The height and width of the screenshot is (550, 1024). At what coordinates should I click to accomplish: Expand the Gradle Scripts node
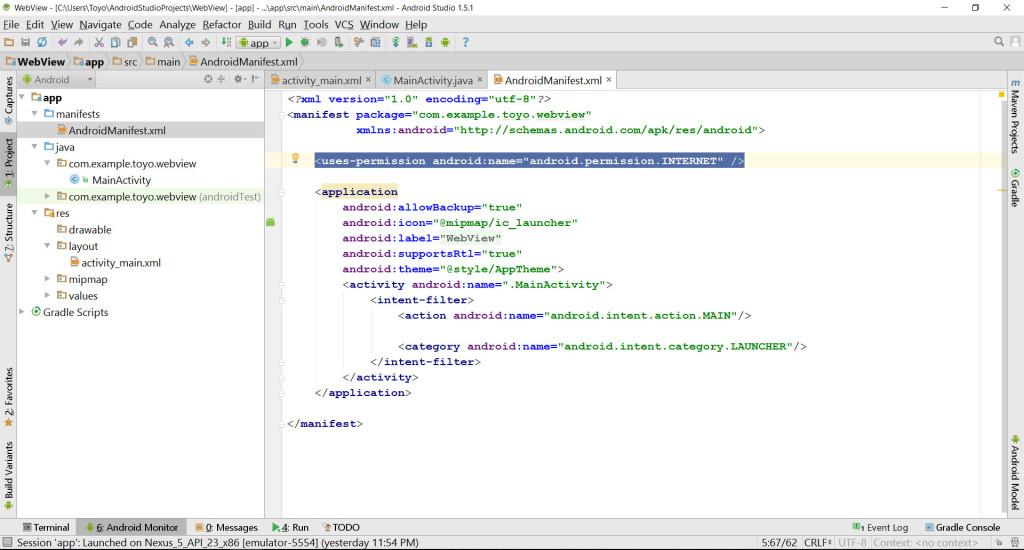(22, 312)
